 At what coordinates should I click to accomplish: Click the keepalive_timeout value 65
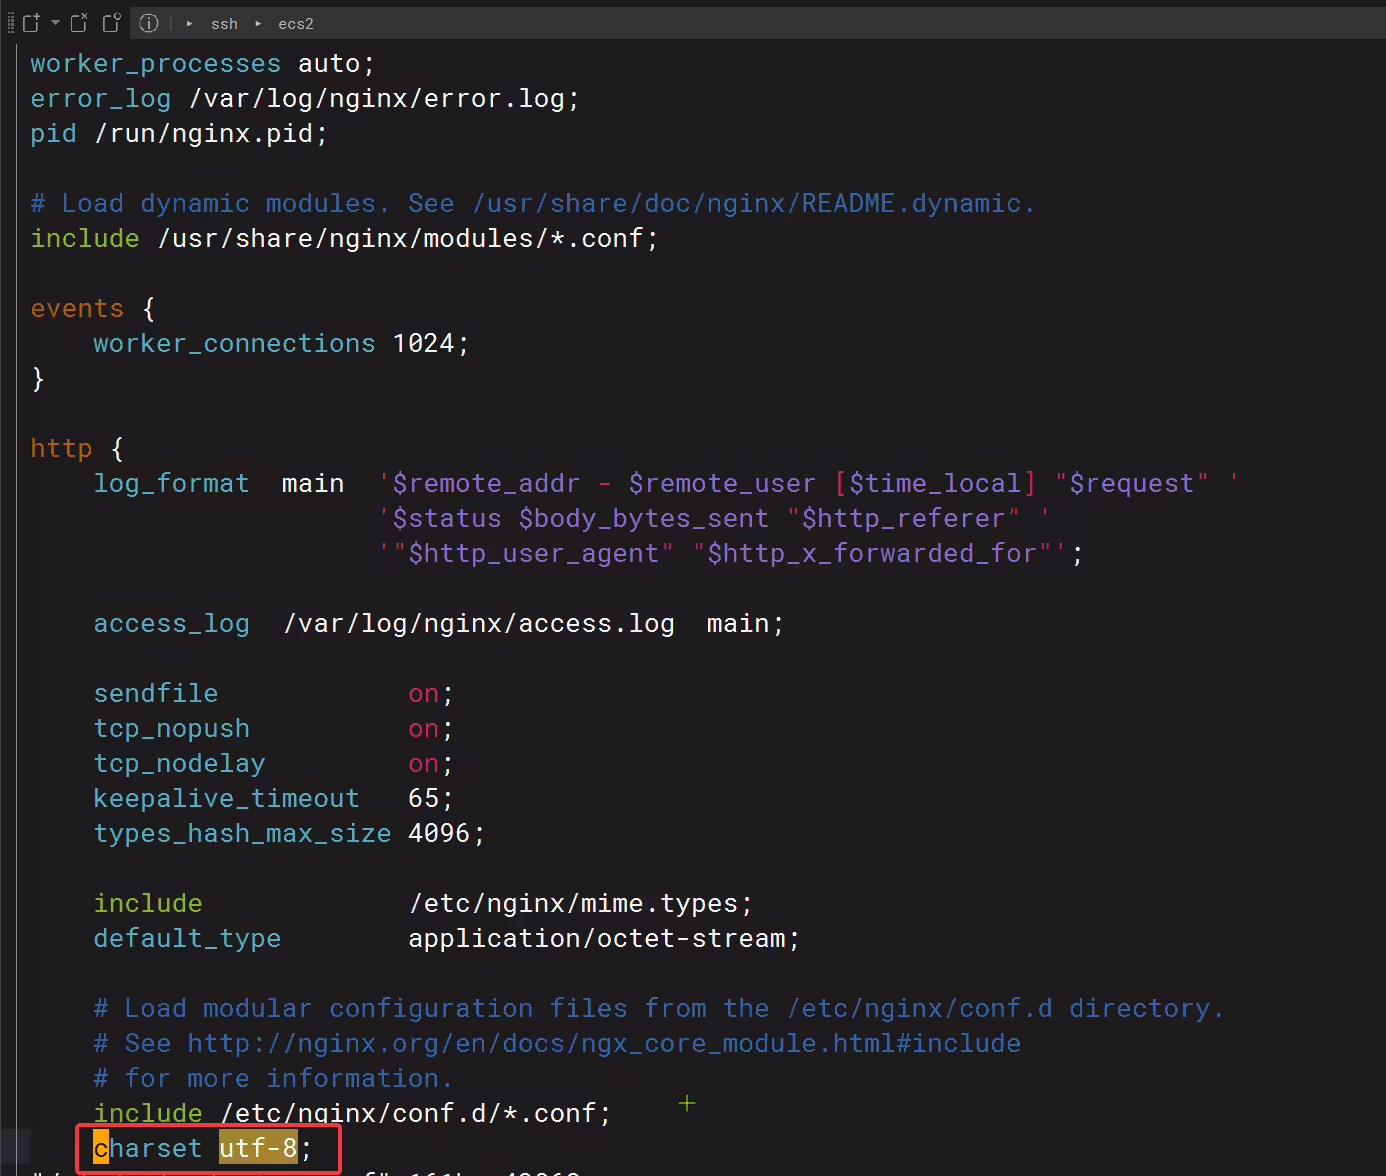(424, 798)
